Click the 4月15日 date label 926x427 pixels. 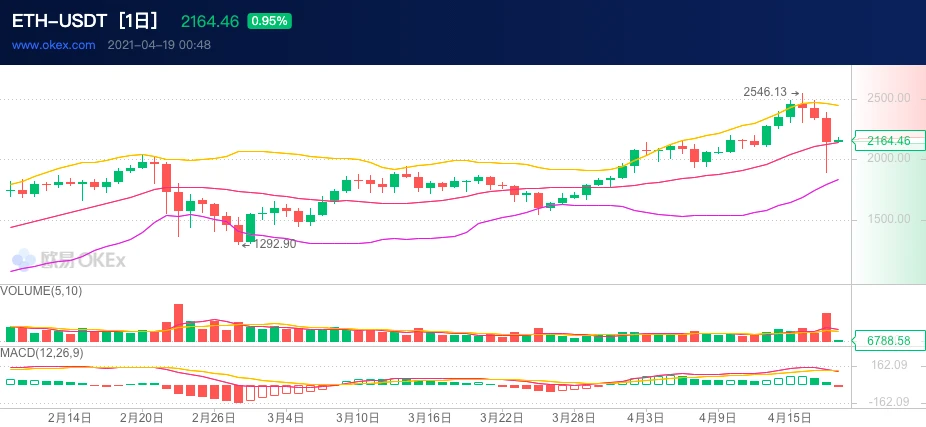click(x=790, y=418)
